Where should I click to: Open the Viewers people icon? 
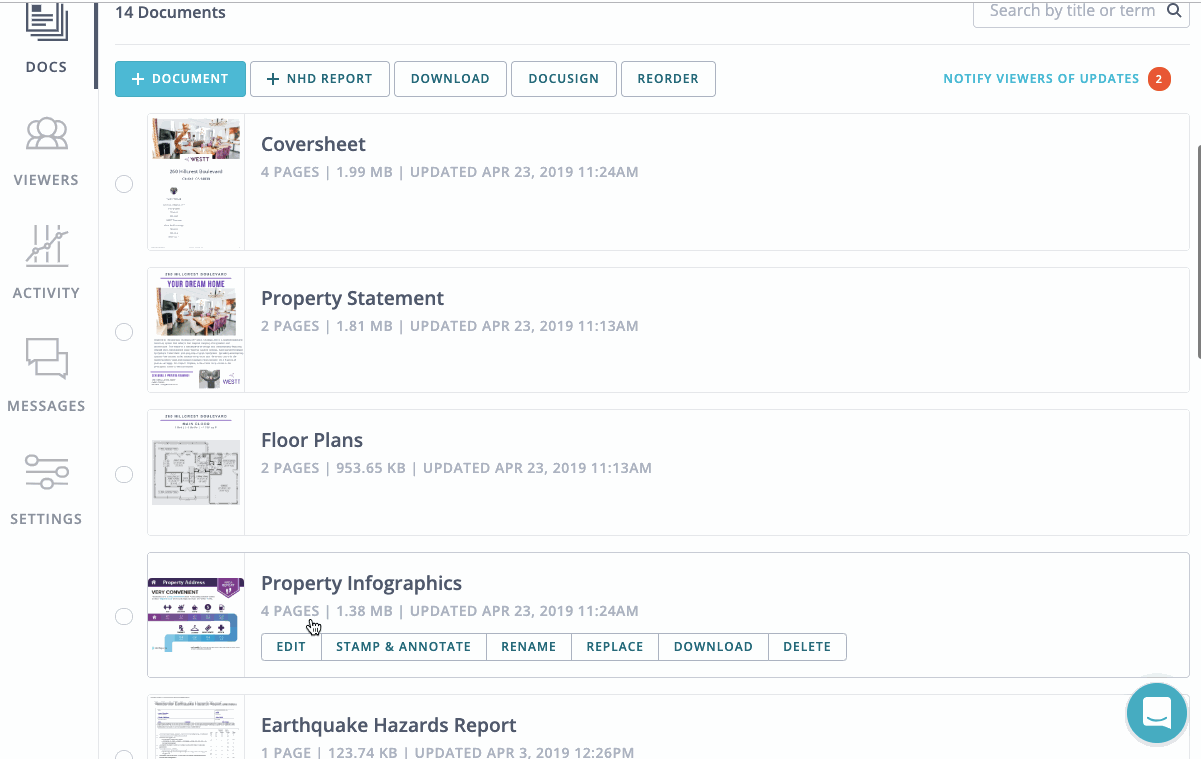click(46, 135)
